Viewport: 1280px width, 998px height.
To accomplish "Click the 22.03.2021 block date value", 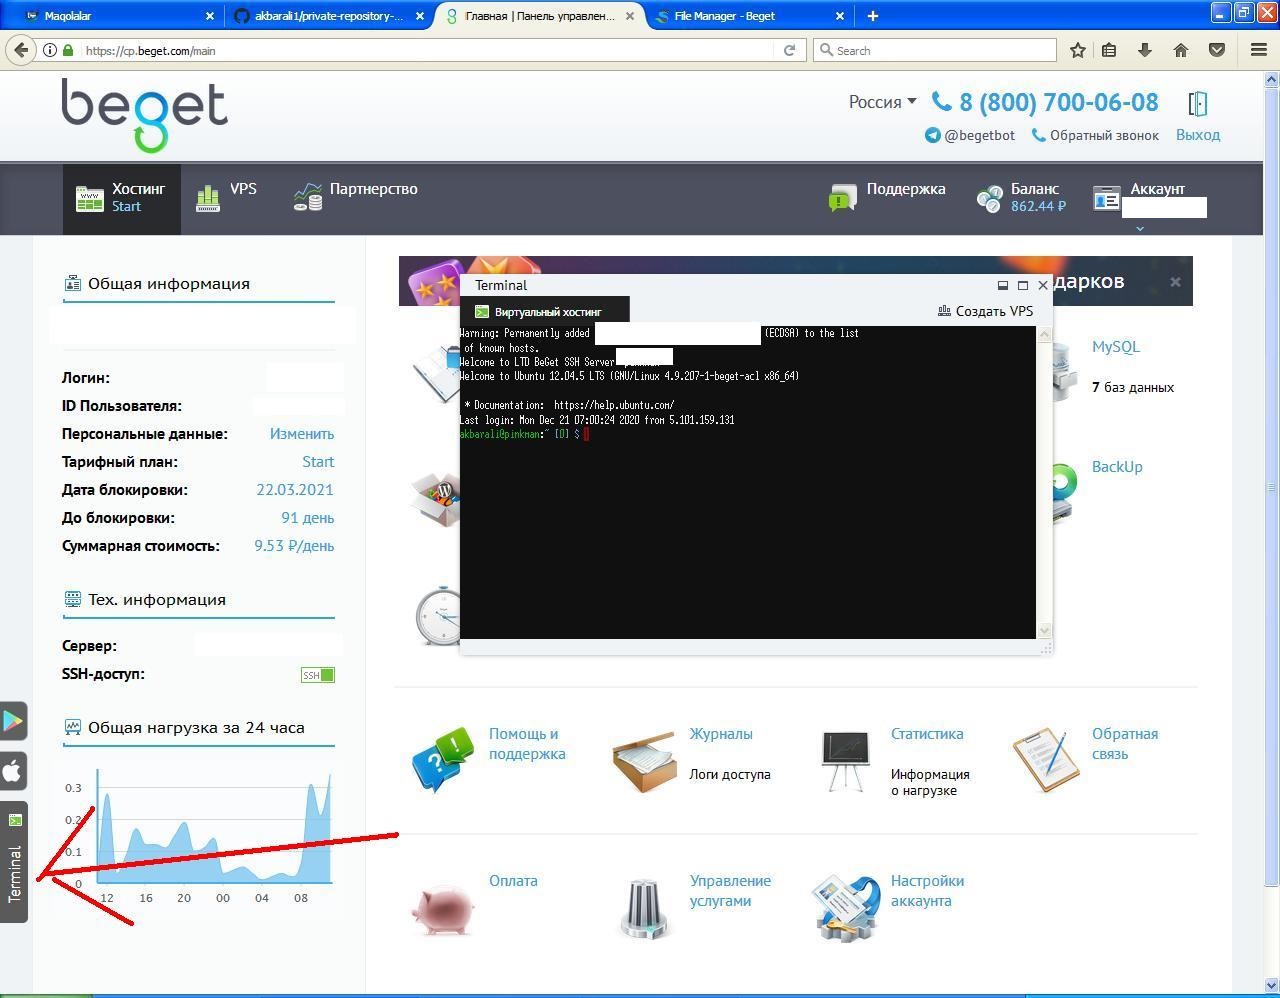I will point(295,490).
